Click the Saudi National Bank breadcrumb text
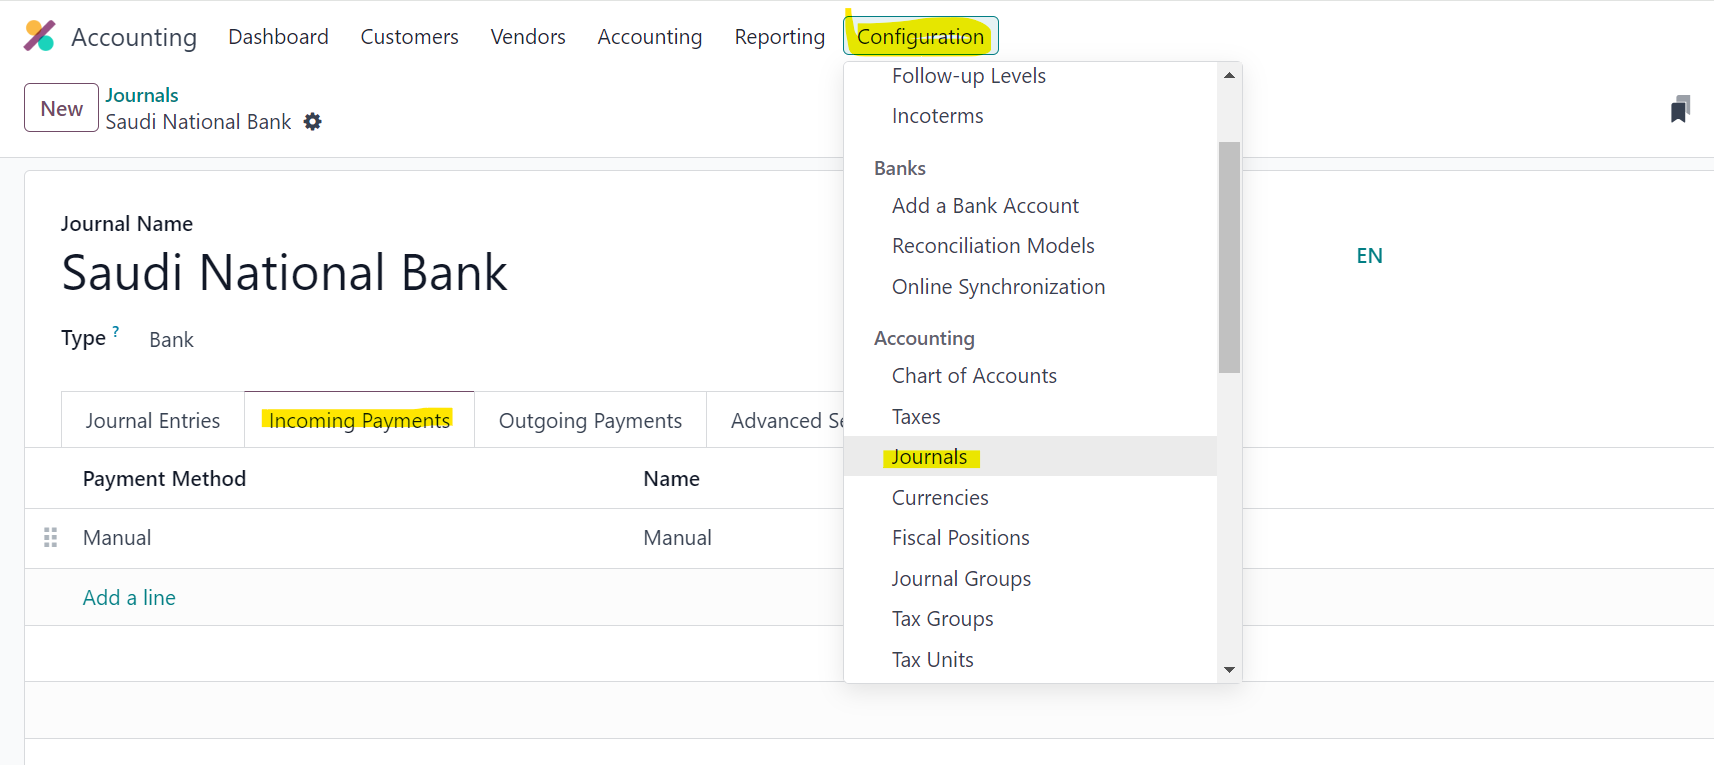This screenshot has width=1714, height=765. pos(198,122)
